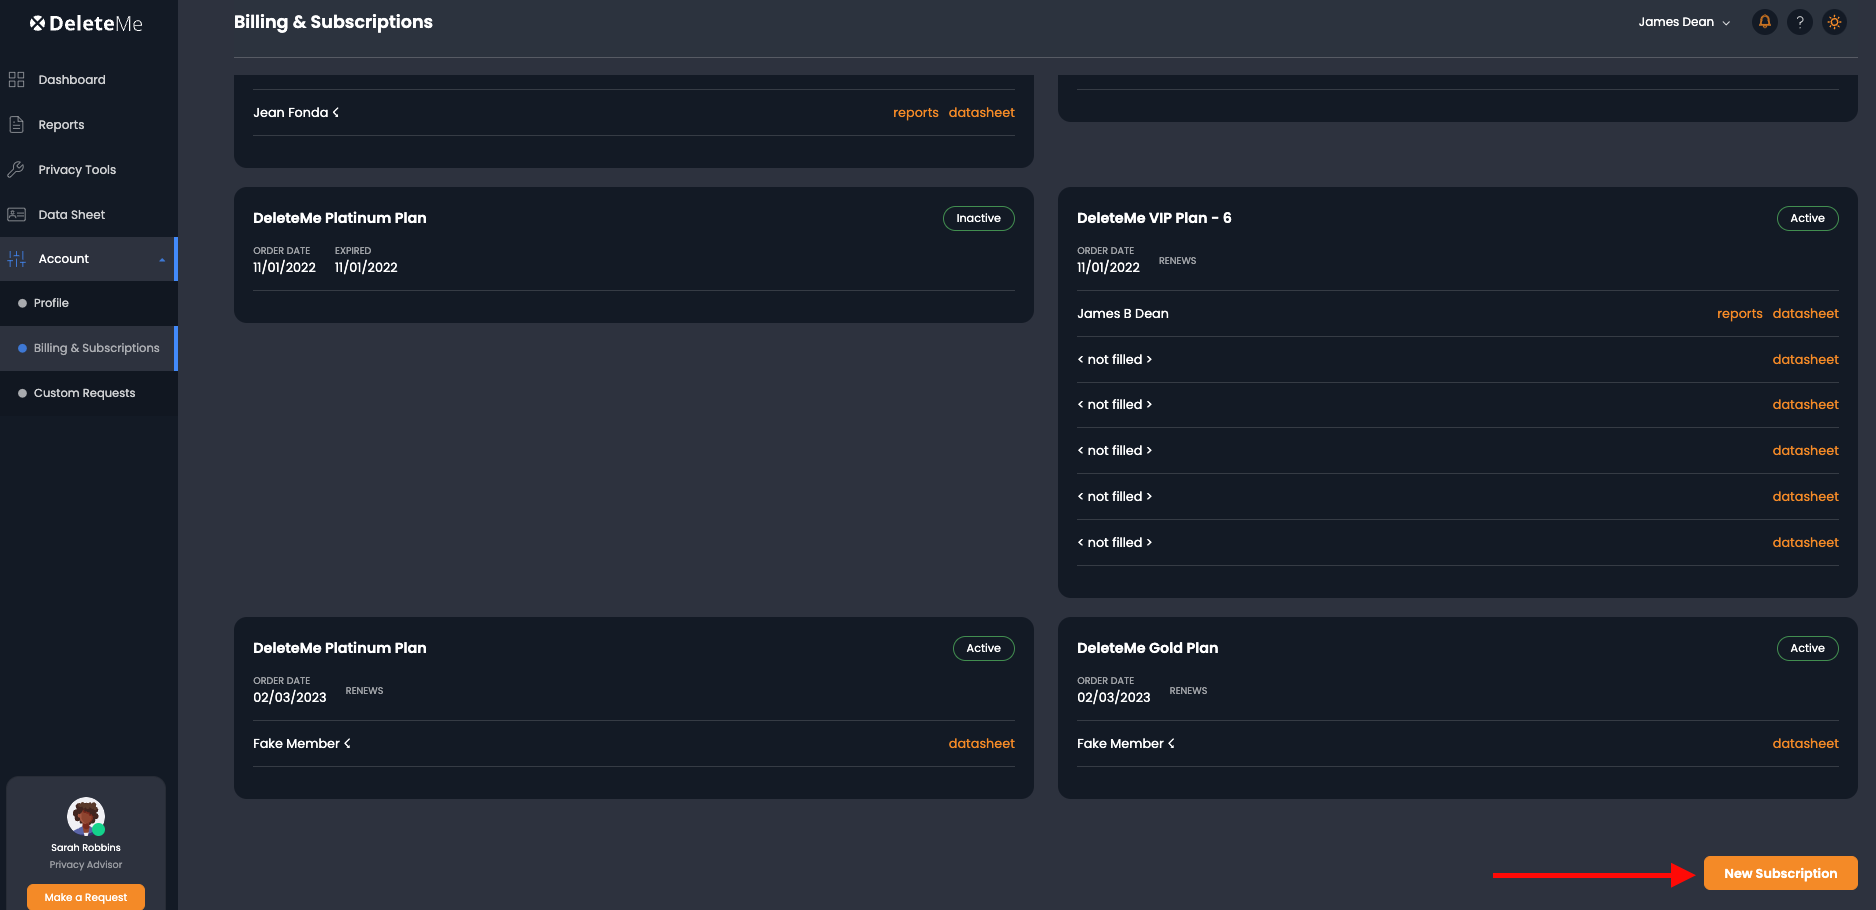Click the Make a Request button
1876x910 pixels.
[x=86, y=897]
